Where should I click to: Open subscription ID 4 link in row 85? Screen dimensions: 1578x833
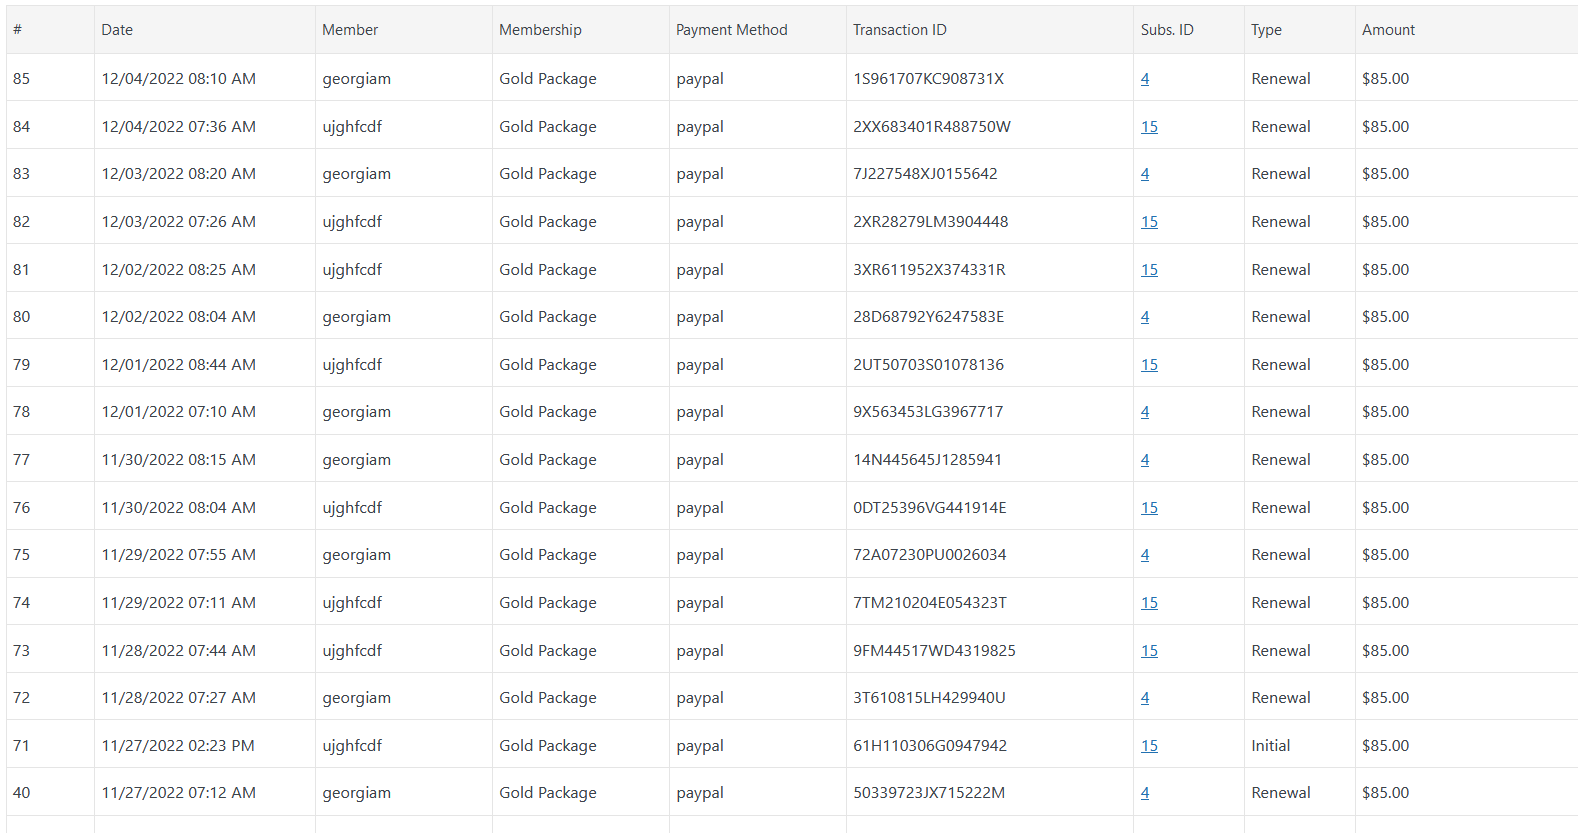pyautogui.click(x=1145, y=79)
